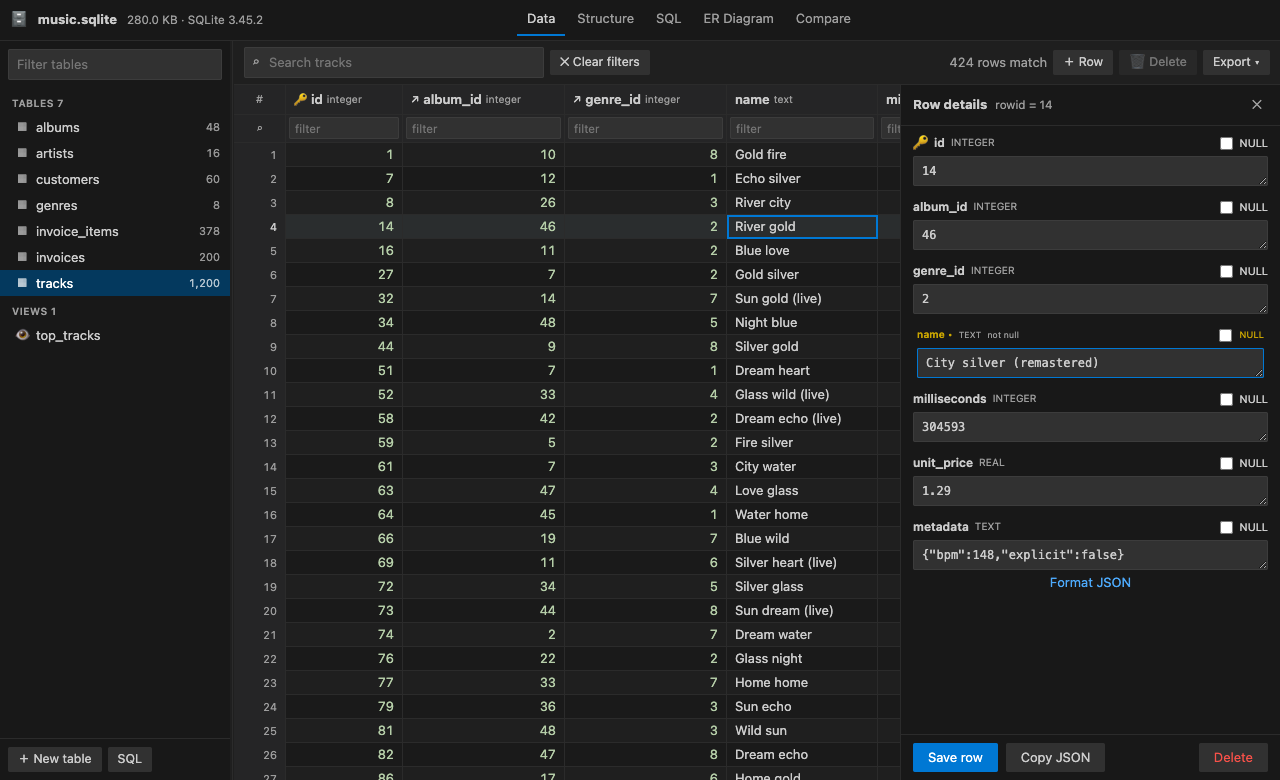Image resolution: width=1280 pixels, height=780 pixels.
Task: Open the top_tracks view
Action: click(115, 335)
